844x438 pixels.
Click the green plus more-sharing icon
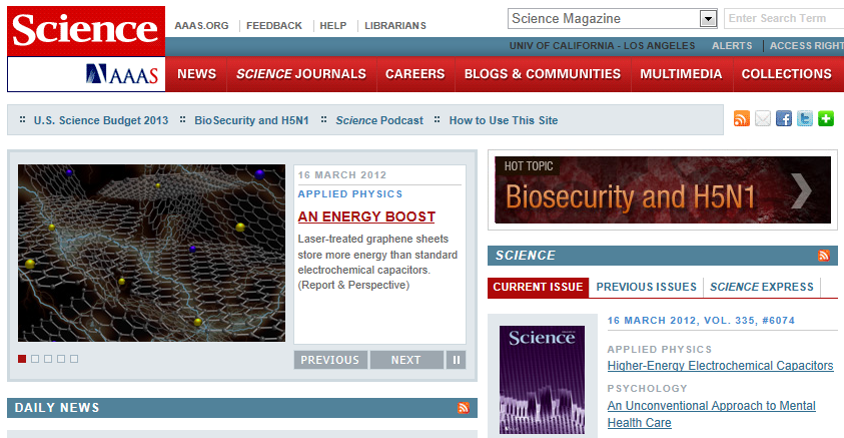(826, 118)
